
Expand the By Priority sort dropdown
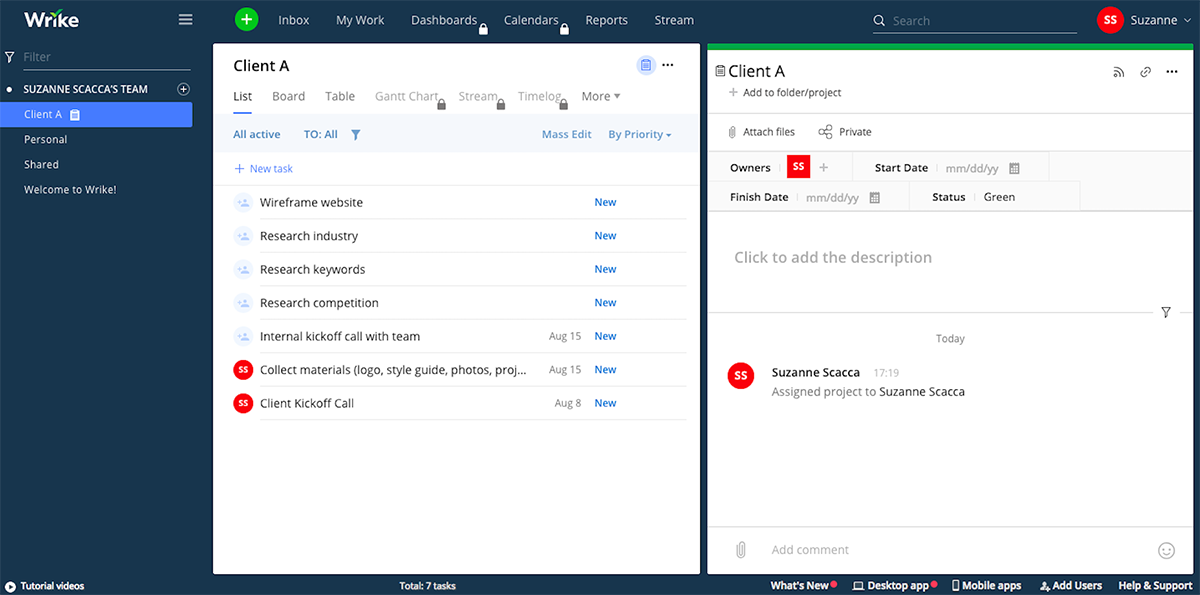point(639,135)
